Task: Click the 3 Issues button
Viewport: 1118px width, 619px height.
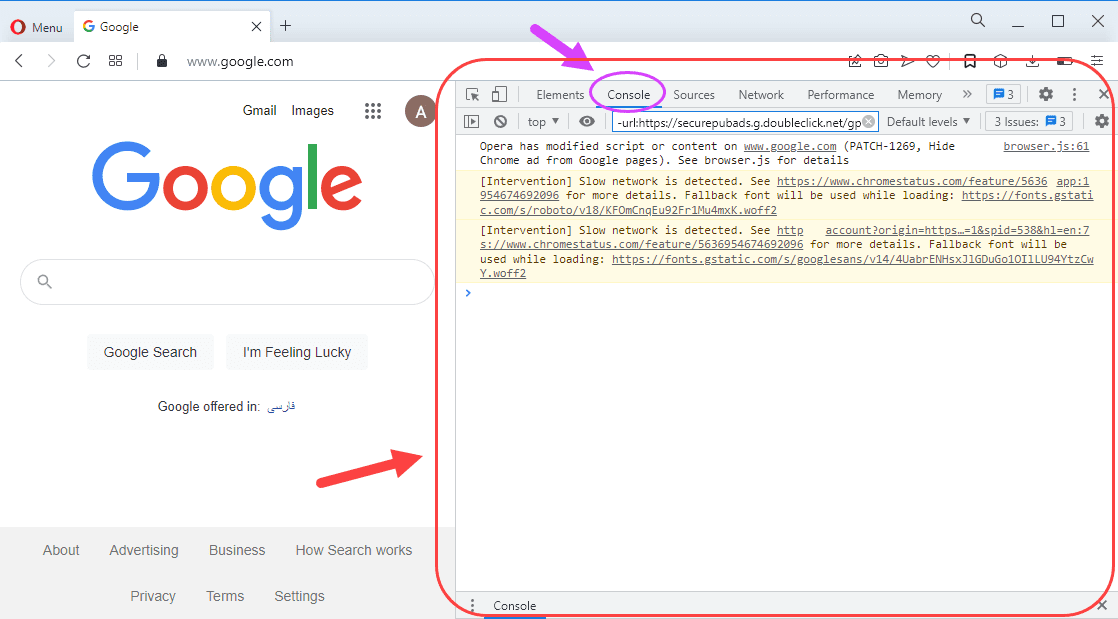Action: 1030,122
